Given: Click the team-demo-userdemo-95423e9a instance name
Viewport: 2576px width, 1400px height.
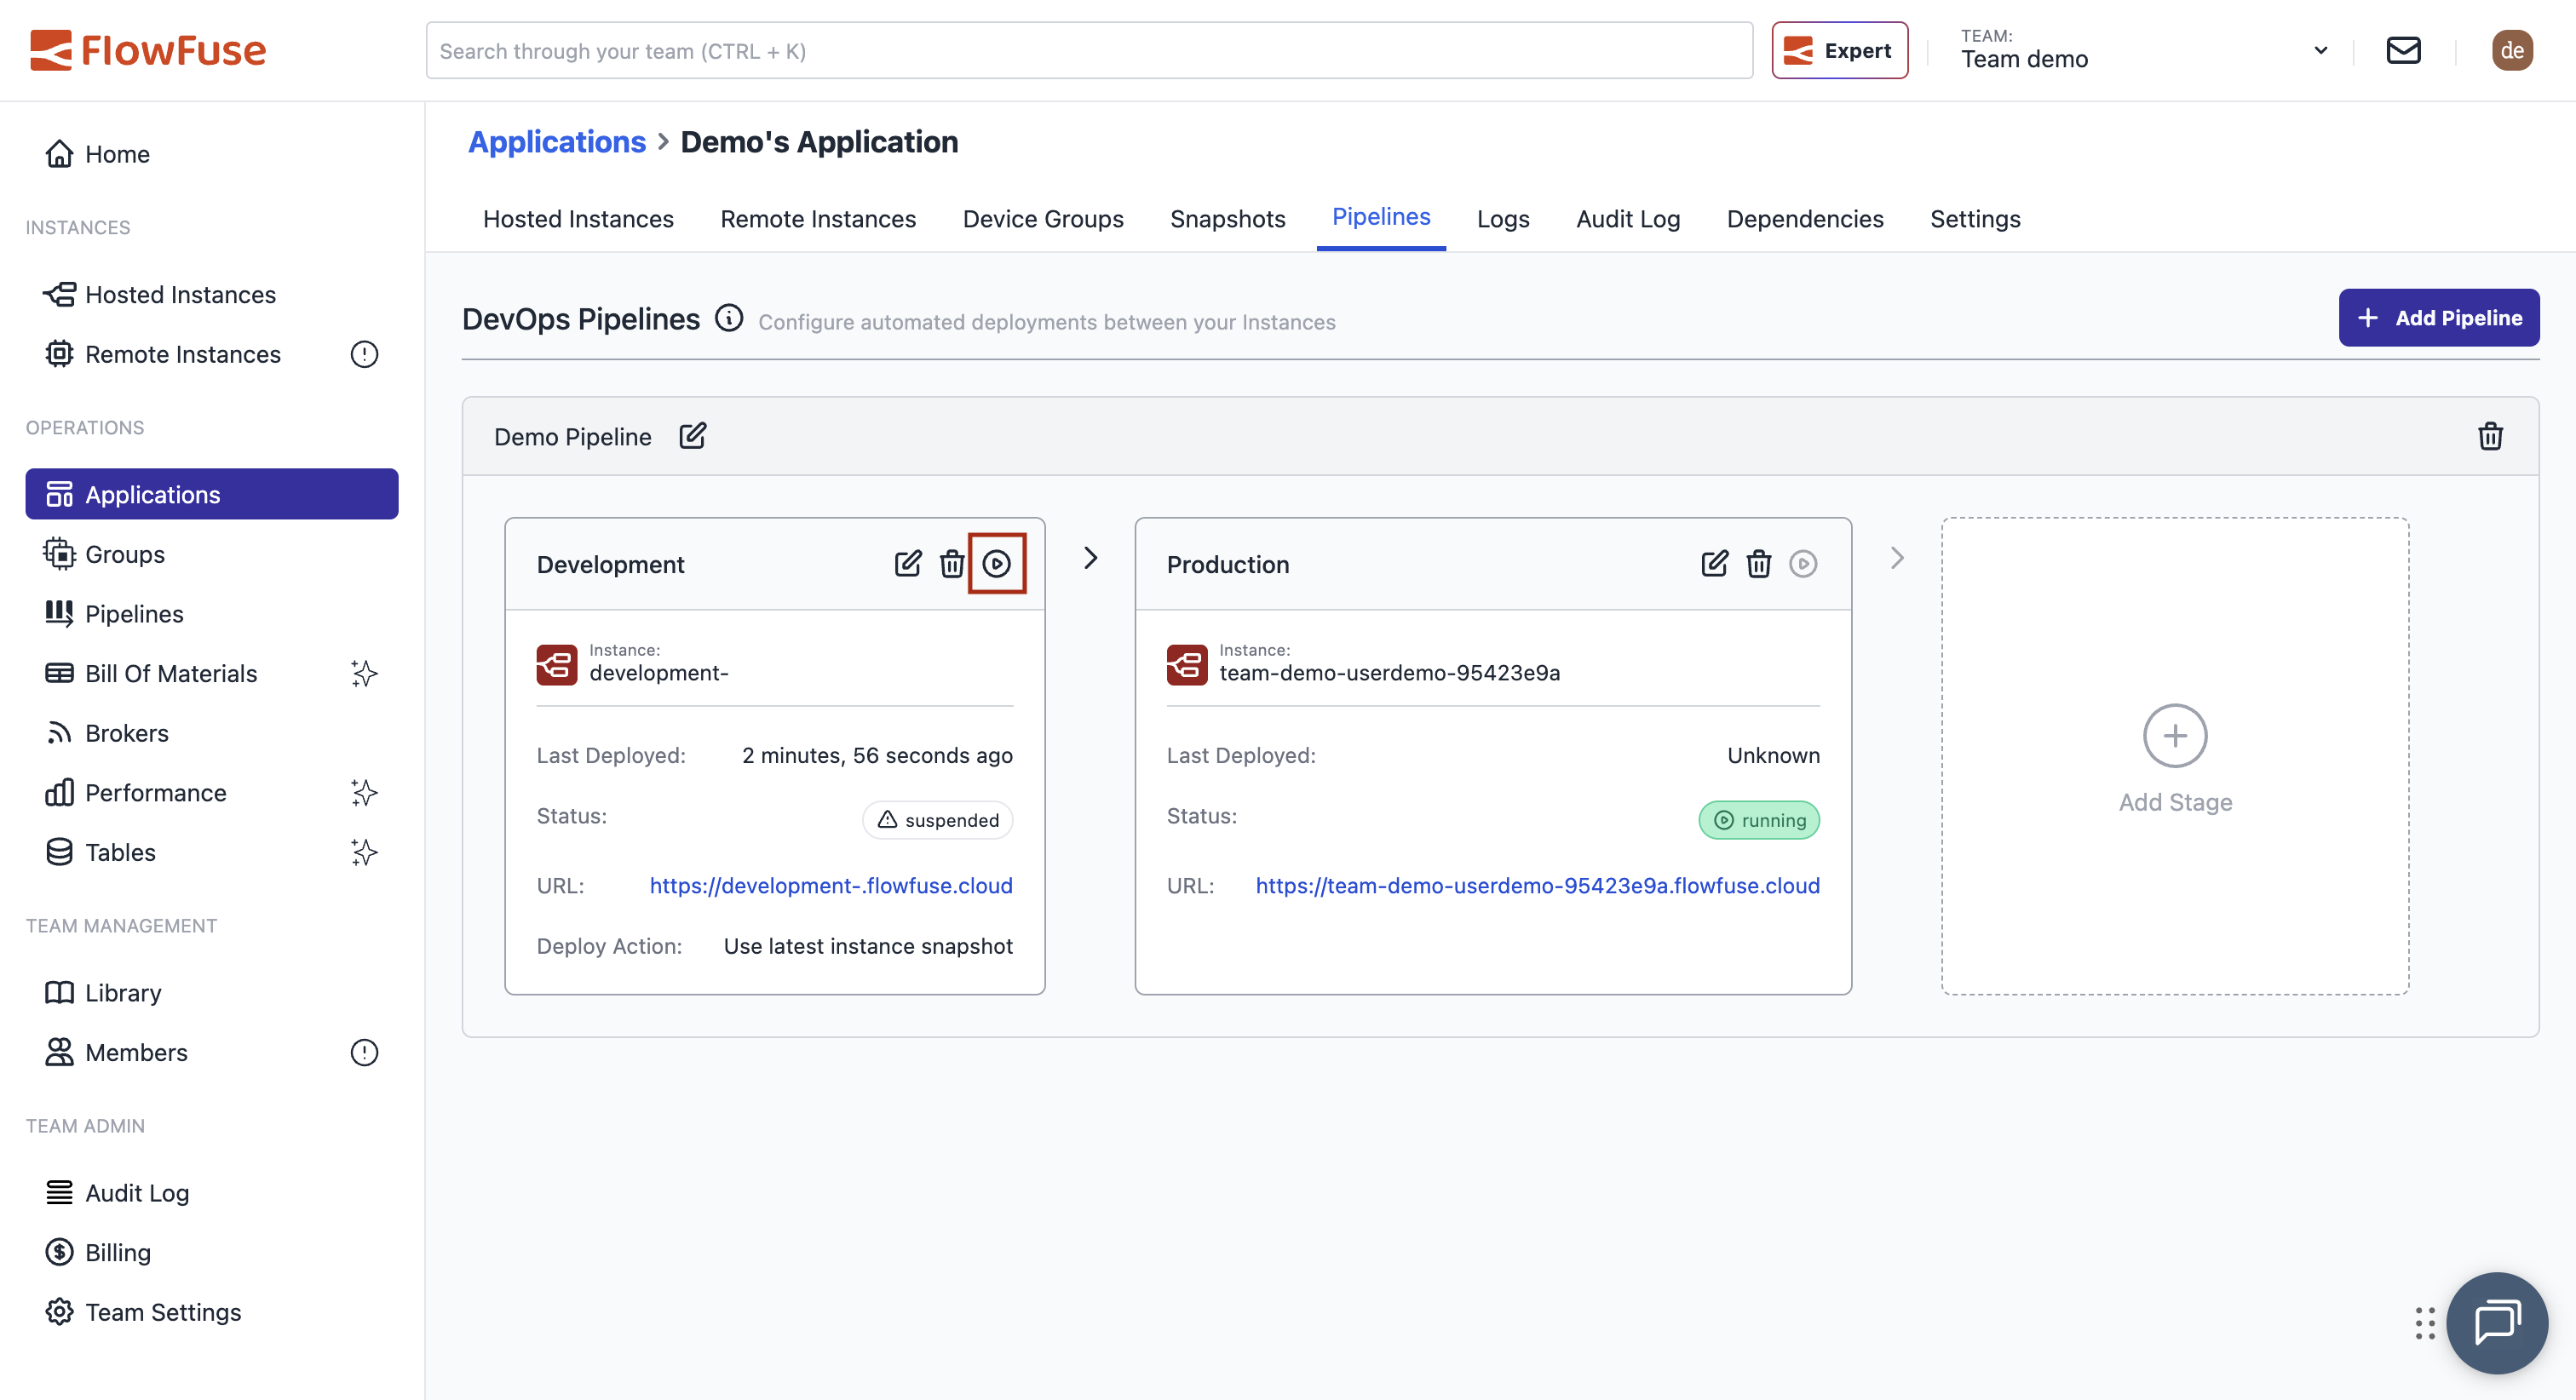Looking at the screenshot, I should (1389, 673).
